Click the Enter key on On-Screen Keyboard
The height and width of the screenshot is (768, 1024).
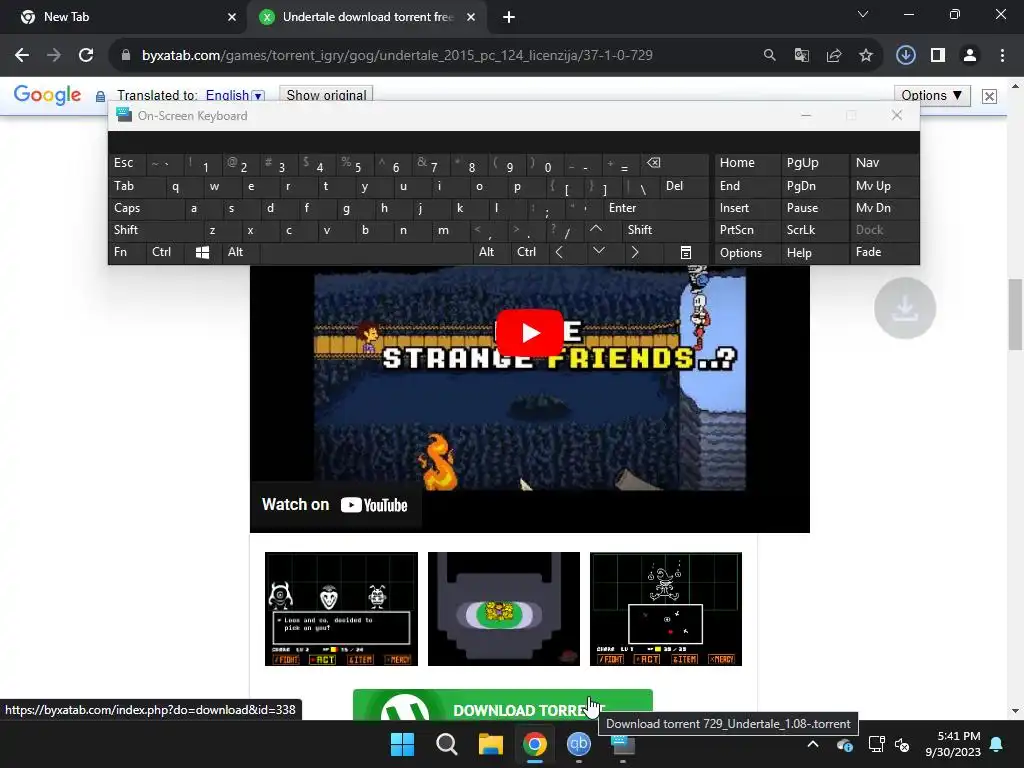pos(656,208)
